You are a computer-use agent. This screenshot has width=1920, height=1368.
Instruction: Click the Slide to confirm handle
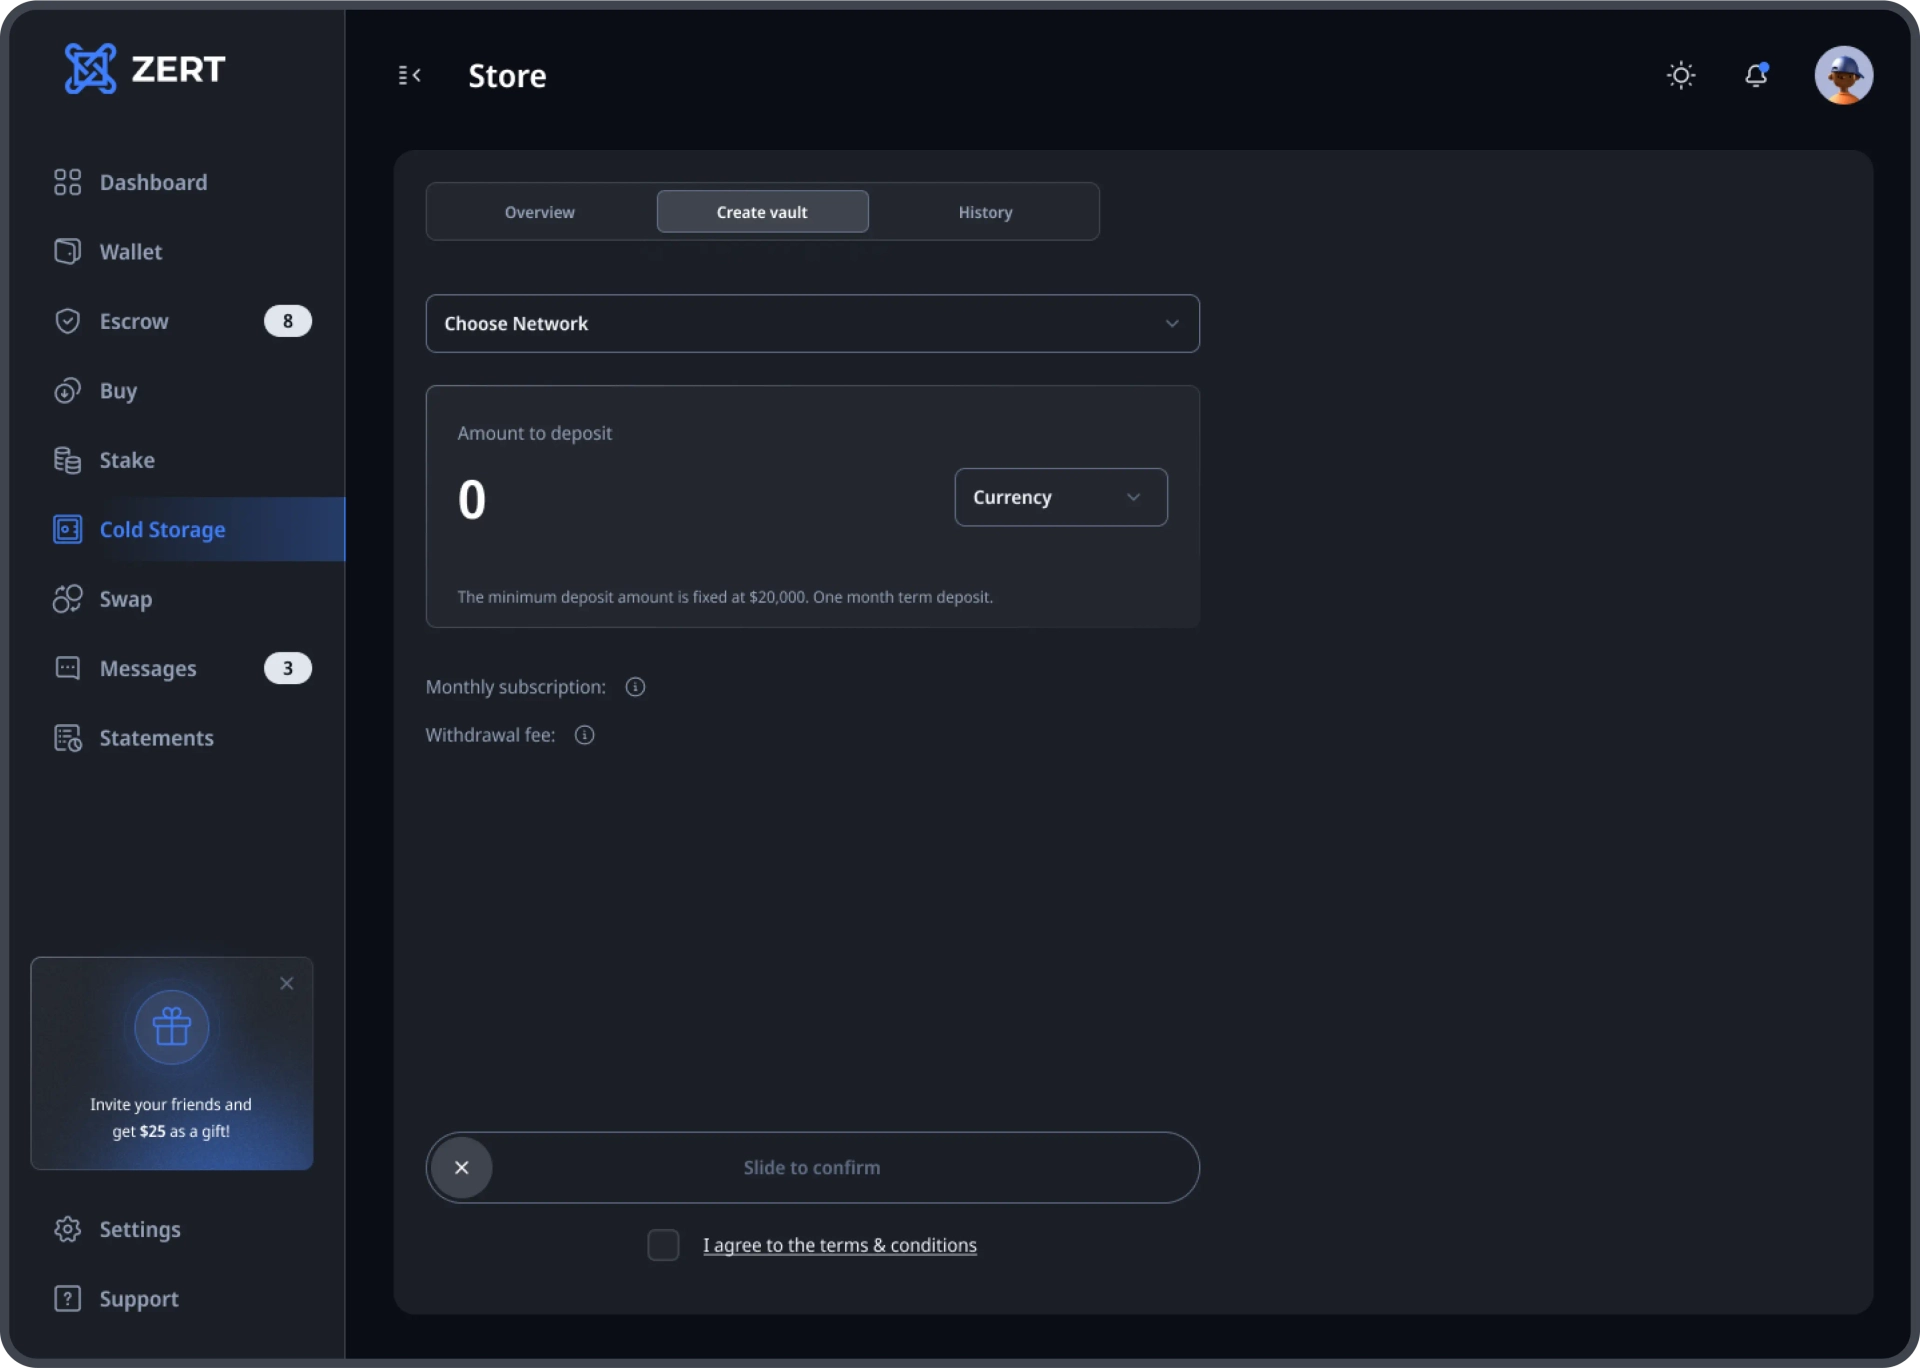(462, 1167)
